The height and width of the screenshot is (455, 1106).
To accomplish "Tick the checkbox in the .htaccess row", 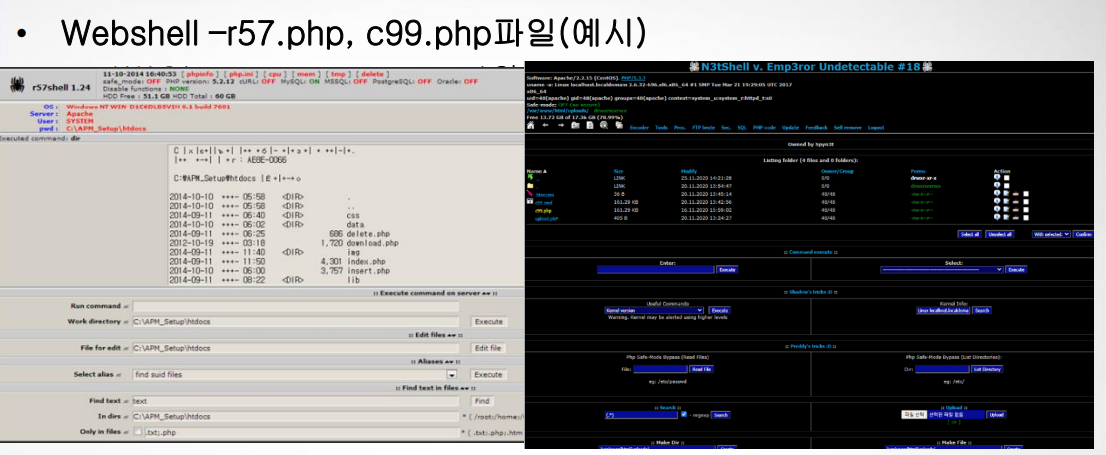I will pyautogui.click(x=1026, y=194).
